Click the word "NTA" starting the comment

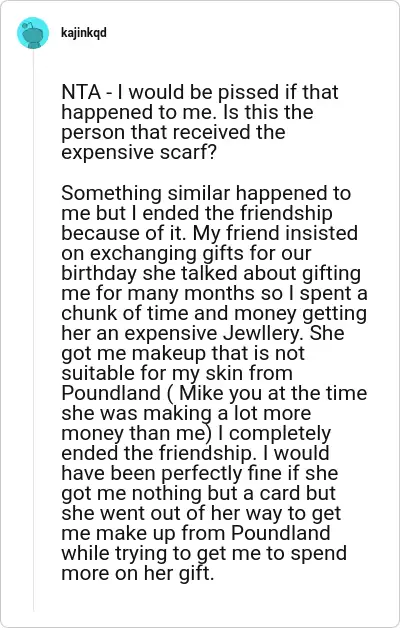pyautogui.click(x=81, y=92)
